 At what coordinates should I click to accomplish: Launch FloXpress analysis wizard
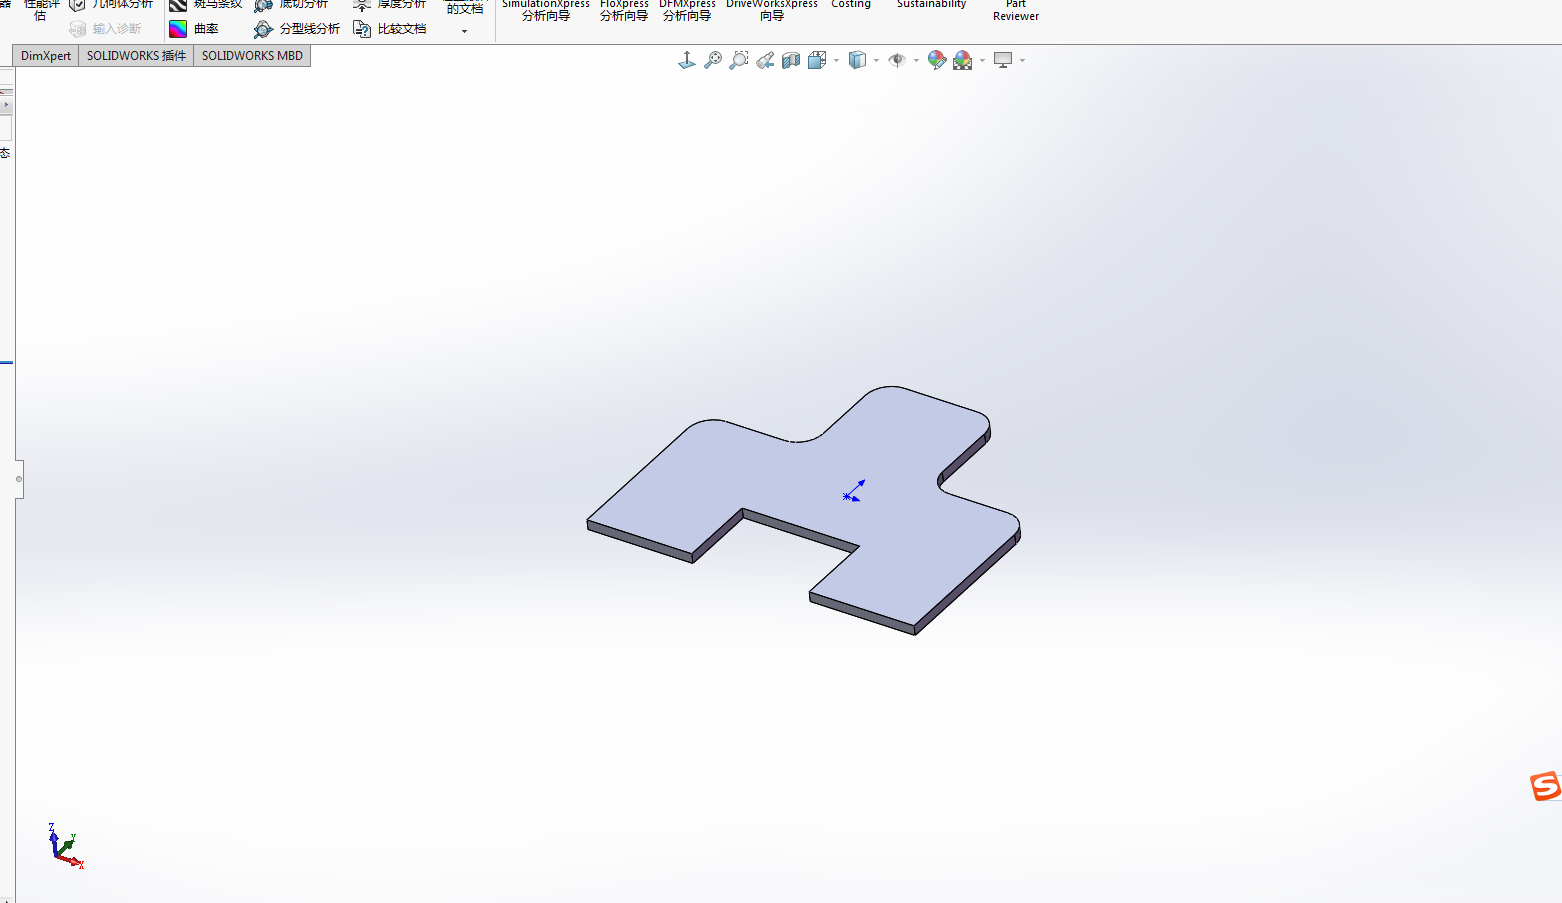pyautogui.click(x=624, y=10)
